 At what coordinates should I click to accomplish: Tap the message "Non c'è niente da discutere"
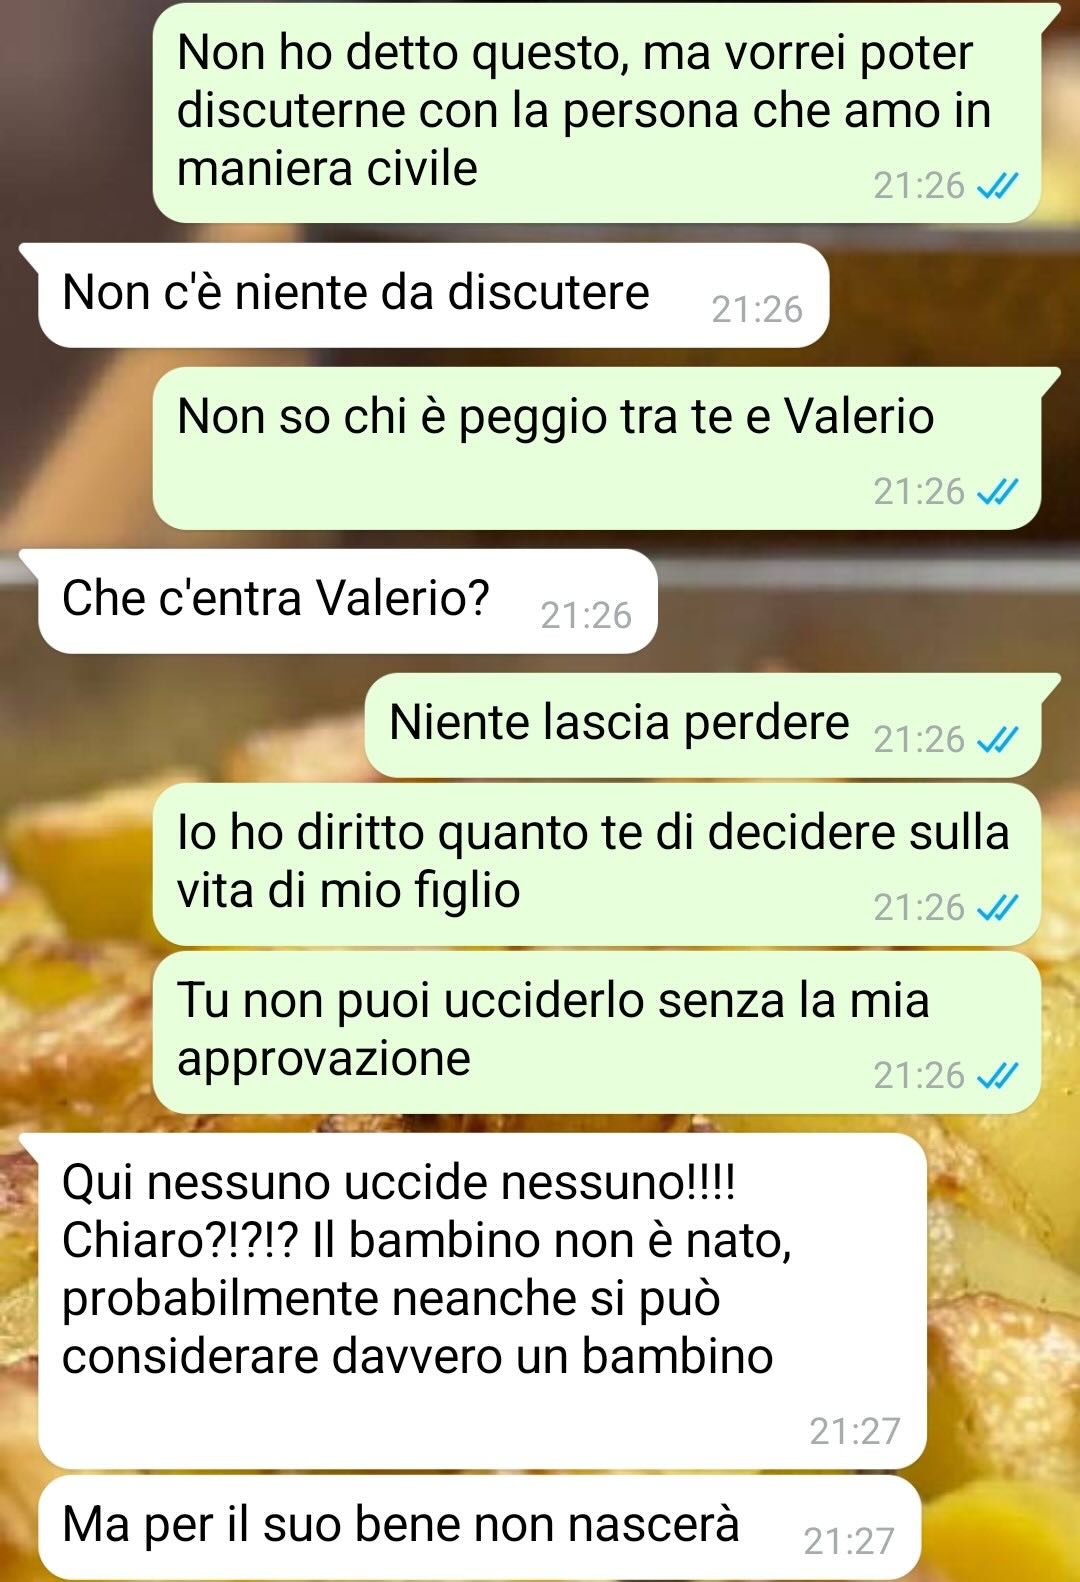click(433, 296)
